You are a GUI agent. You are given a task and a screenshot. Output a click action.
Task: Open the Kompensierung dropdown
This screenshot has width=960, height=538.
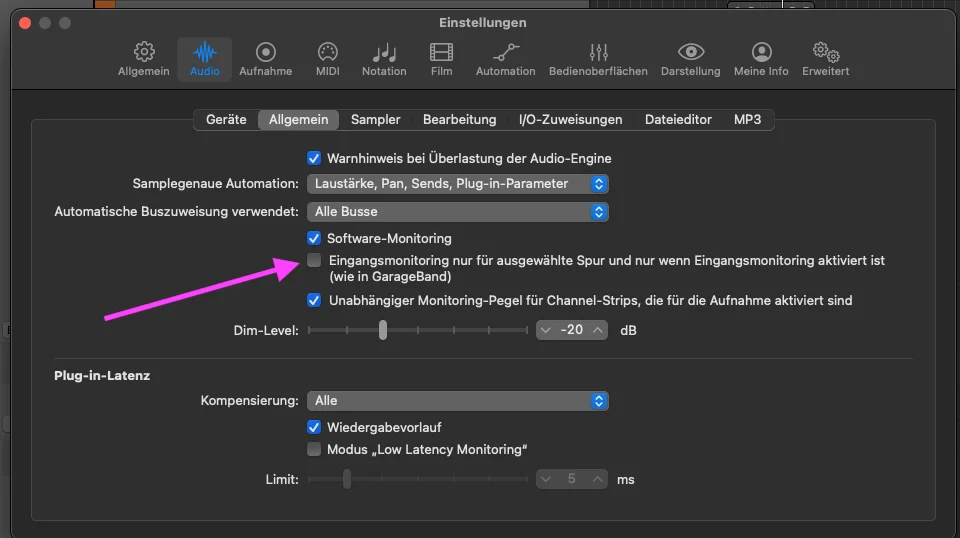tap(457, 401)
